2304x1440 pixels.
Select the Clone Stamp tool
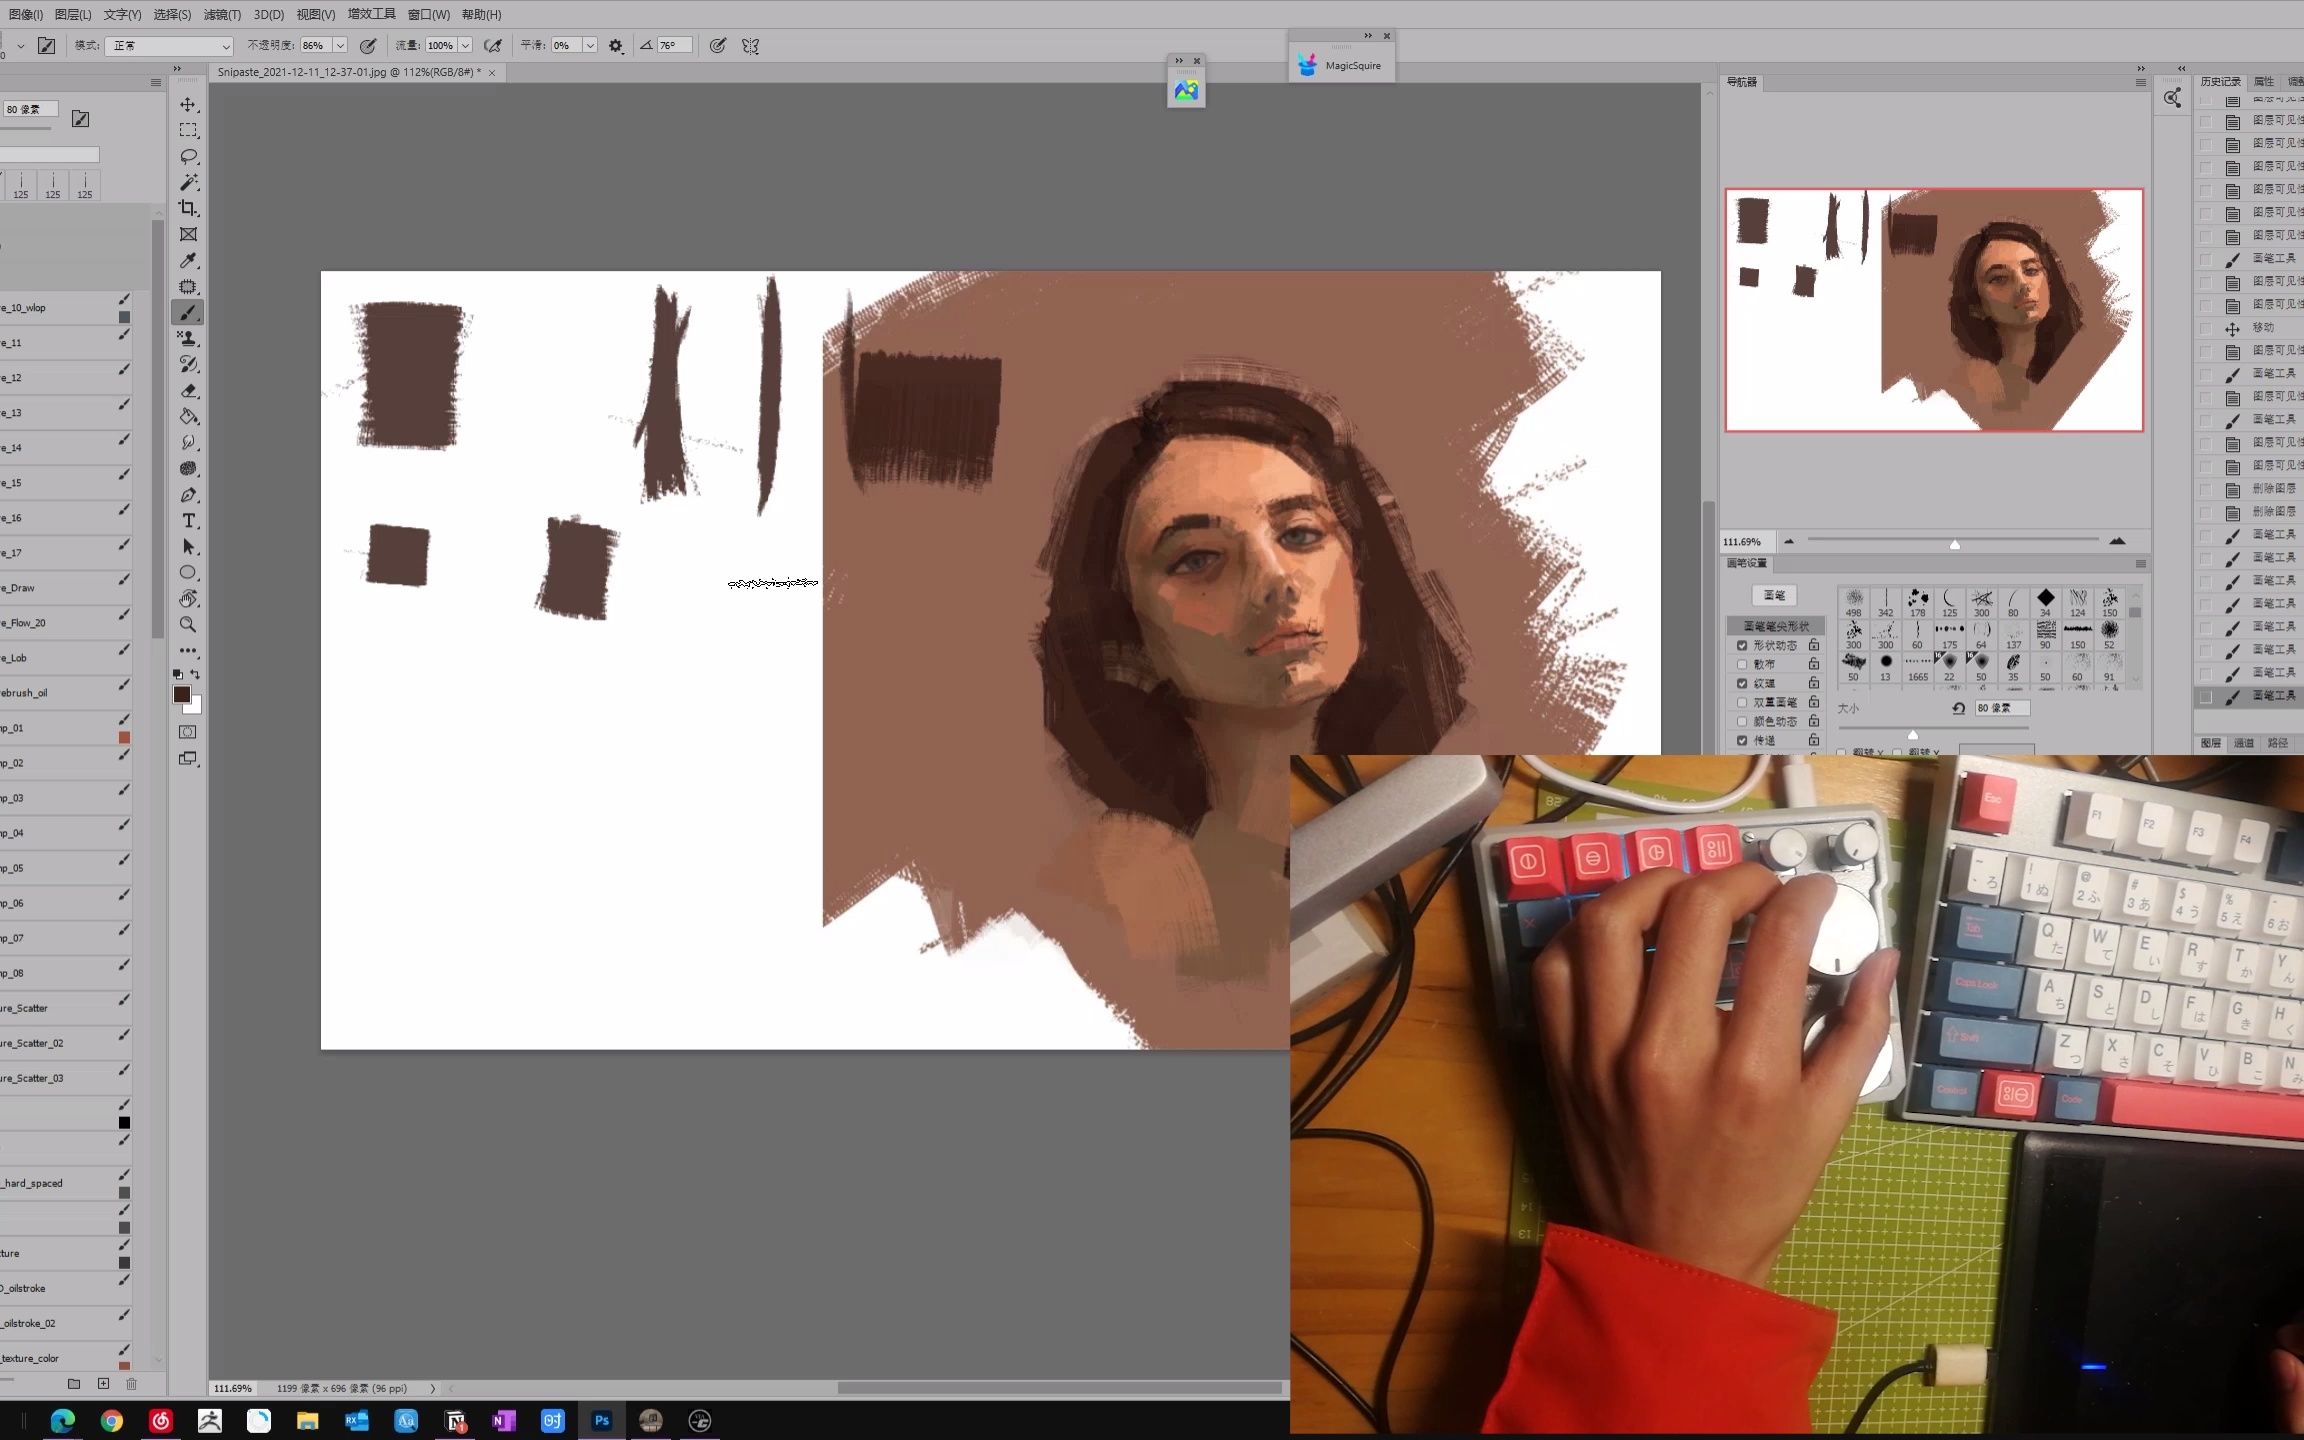click(x=188, y=339)
